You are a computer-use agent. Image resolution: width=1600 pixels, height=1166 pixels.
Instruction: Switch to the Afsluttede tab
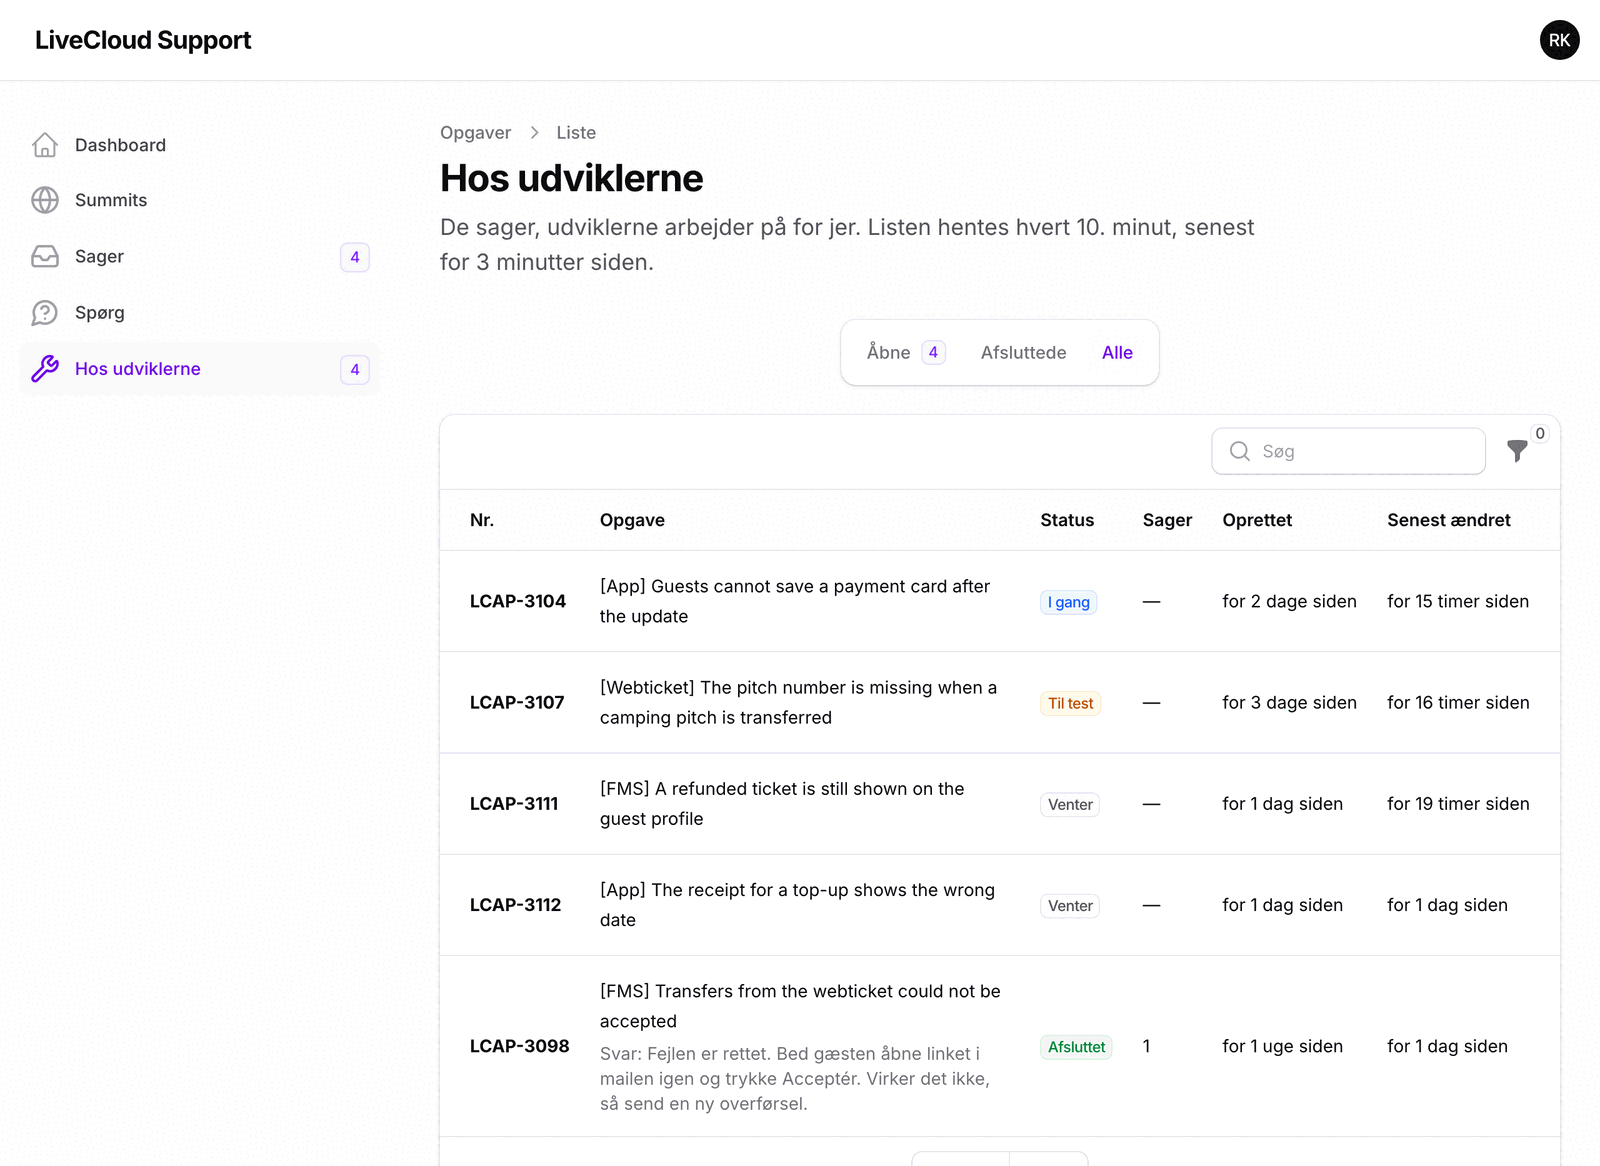coord(1023,352)
